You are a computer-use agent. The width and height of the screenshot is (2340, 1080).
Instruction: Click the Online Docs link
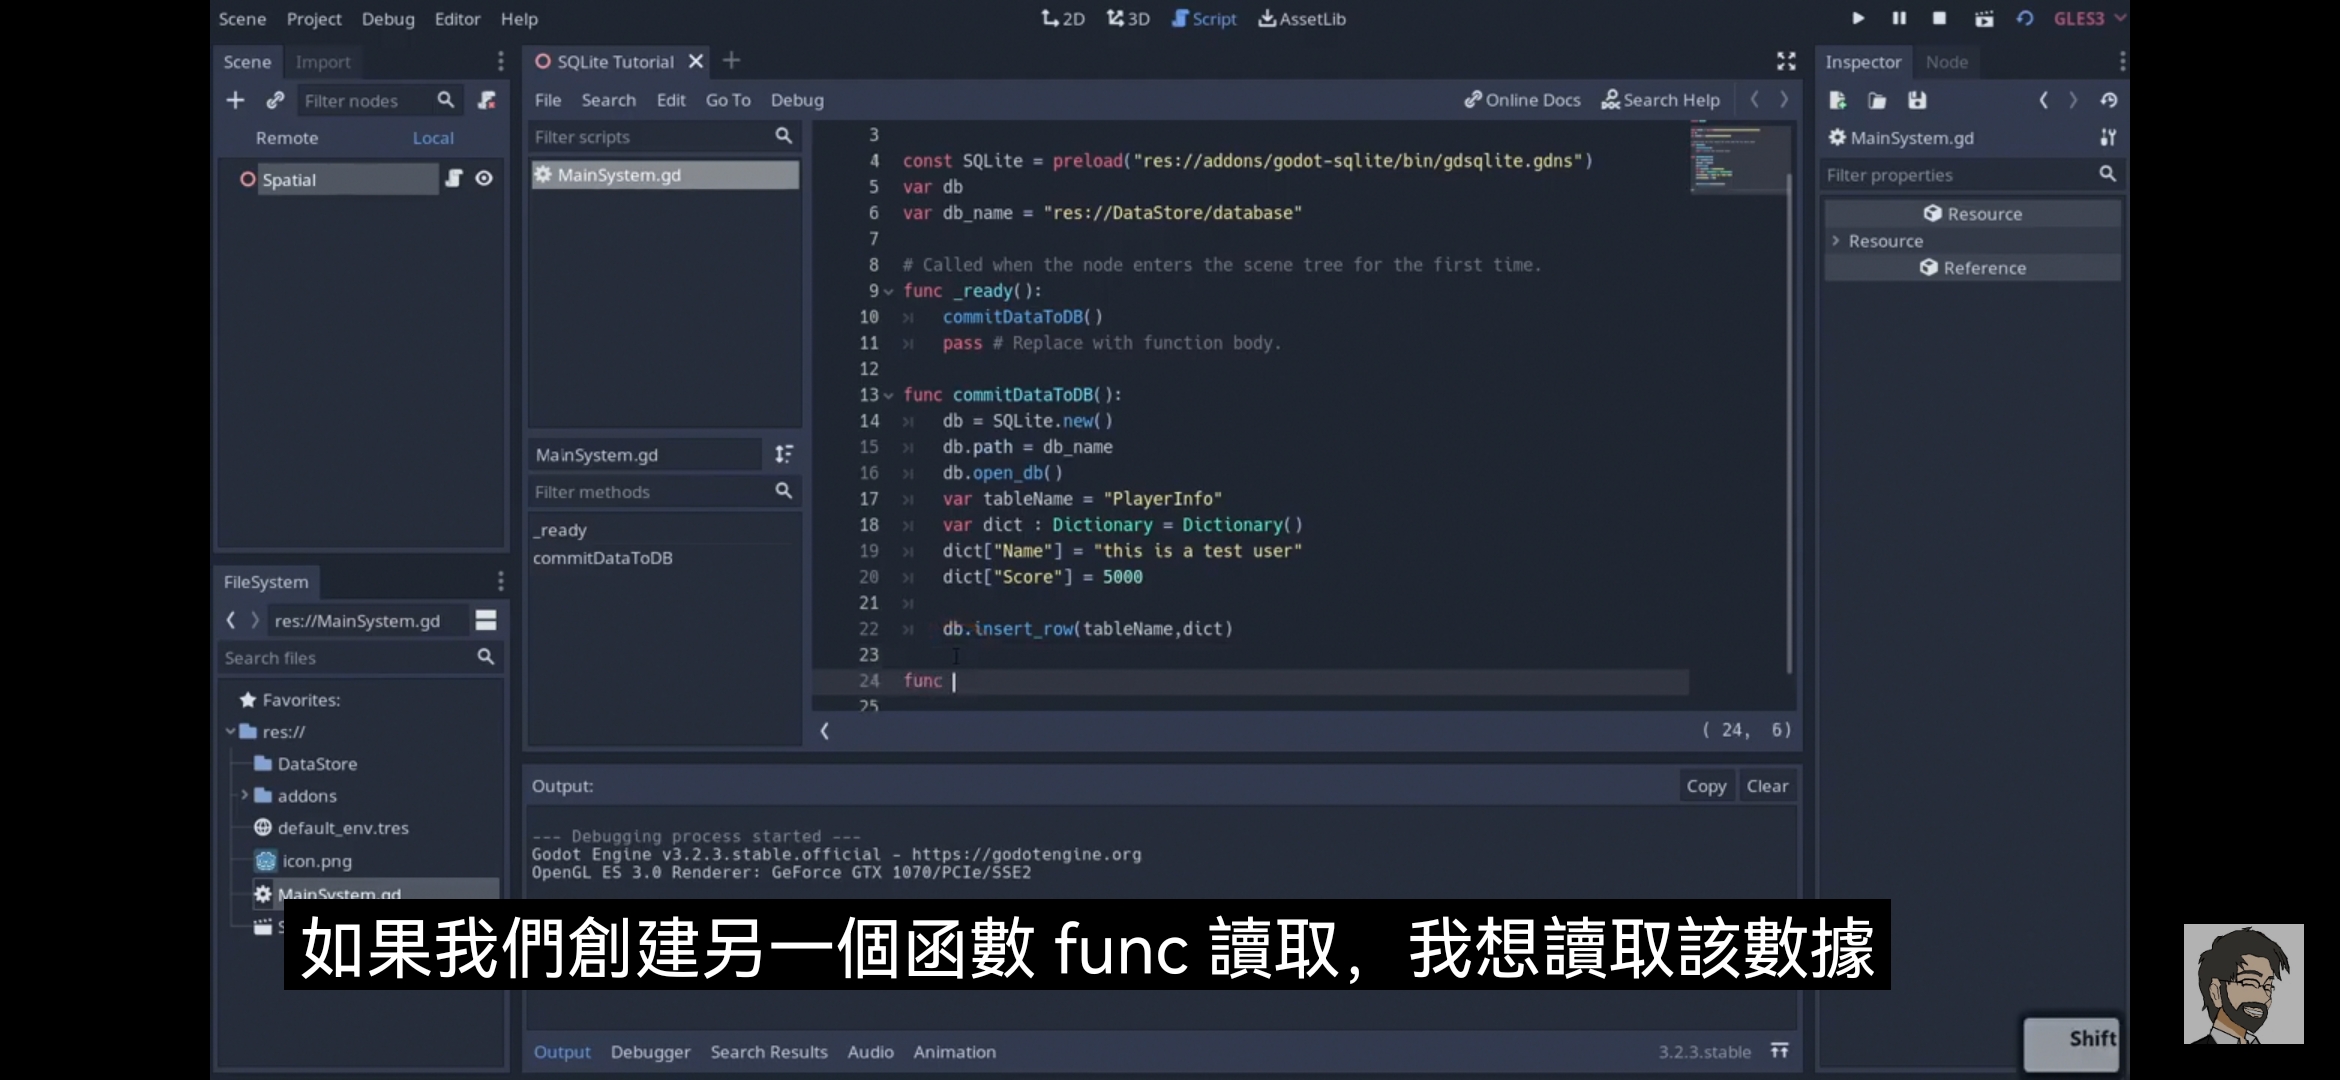pyautogui.click(x=1522, y=98)
